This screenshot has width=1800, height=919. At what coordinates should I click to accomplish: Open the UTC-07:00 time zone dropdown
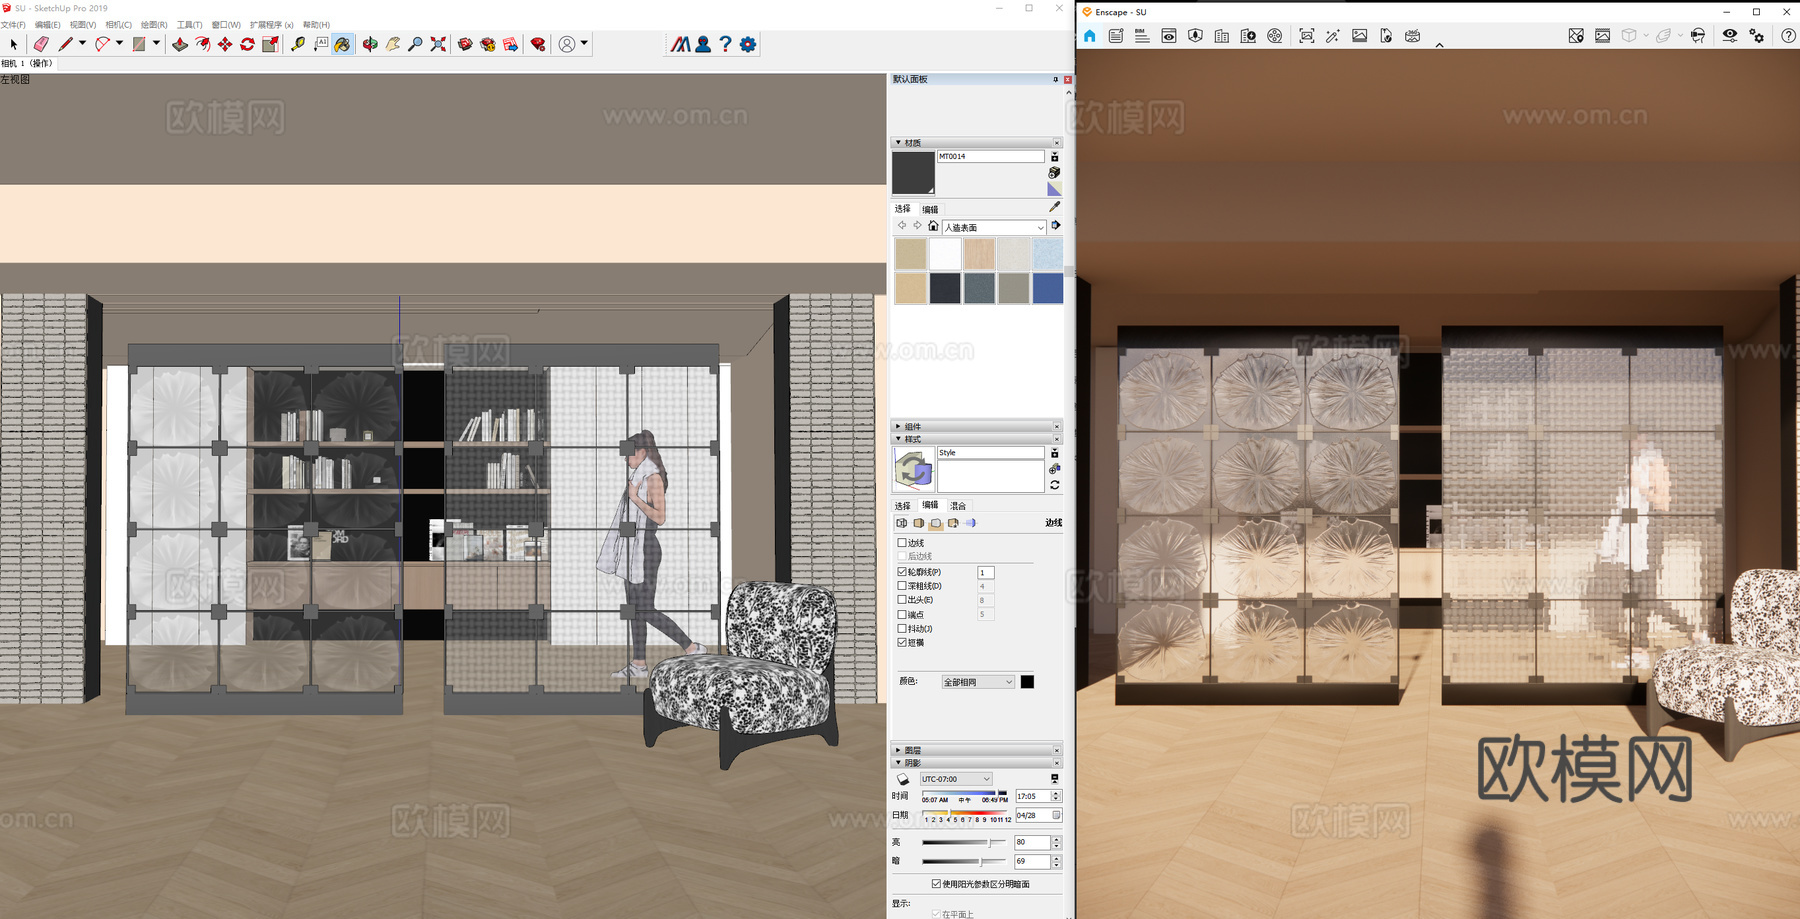pyautogui.click(x=956, y=779)
